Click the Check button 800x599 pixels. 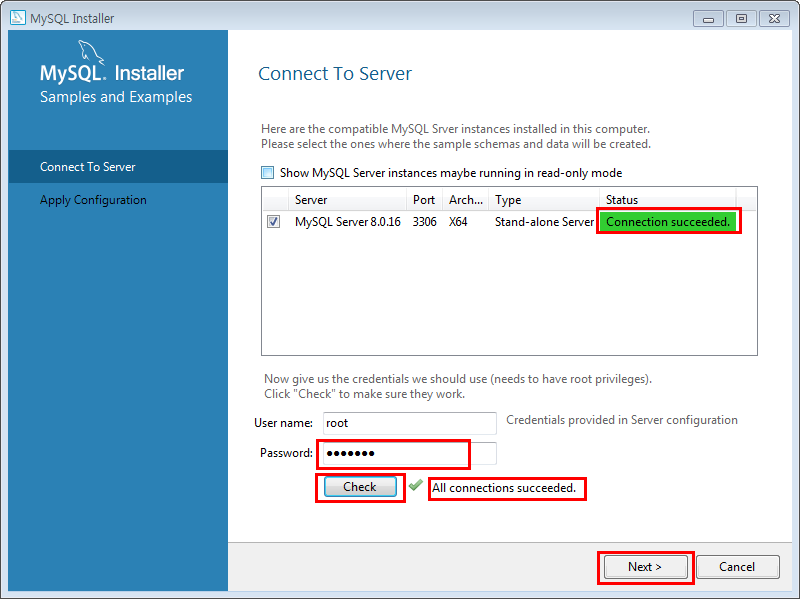360,487
